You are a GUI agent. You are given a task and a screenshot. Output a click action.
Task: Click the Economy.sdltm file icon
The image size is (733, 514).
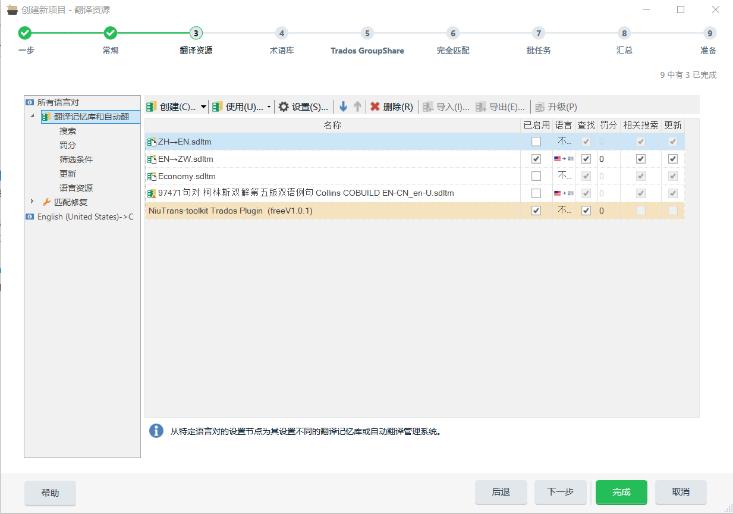151,176
